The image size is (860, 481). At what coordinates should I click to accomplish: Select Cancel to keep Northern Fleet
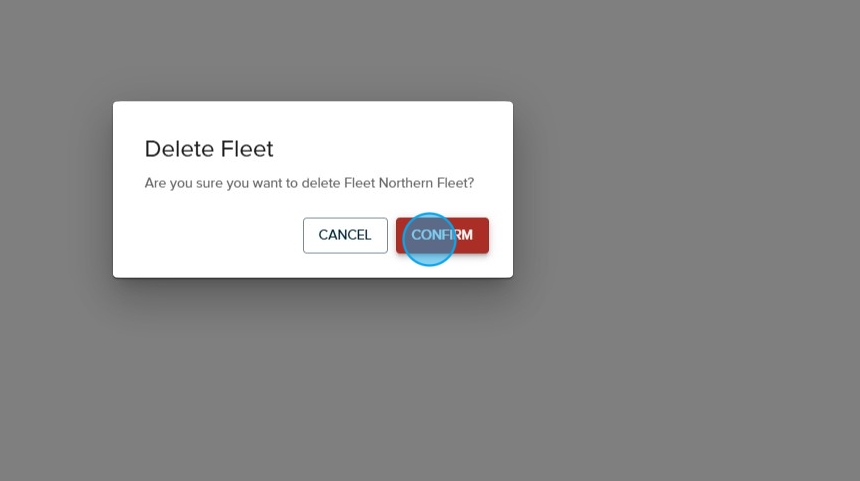point(345,235)
